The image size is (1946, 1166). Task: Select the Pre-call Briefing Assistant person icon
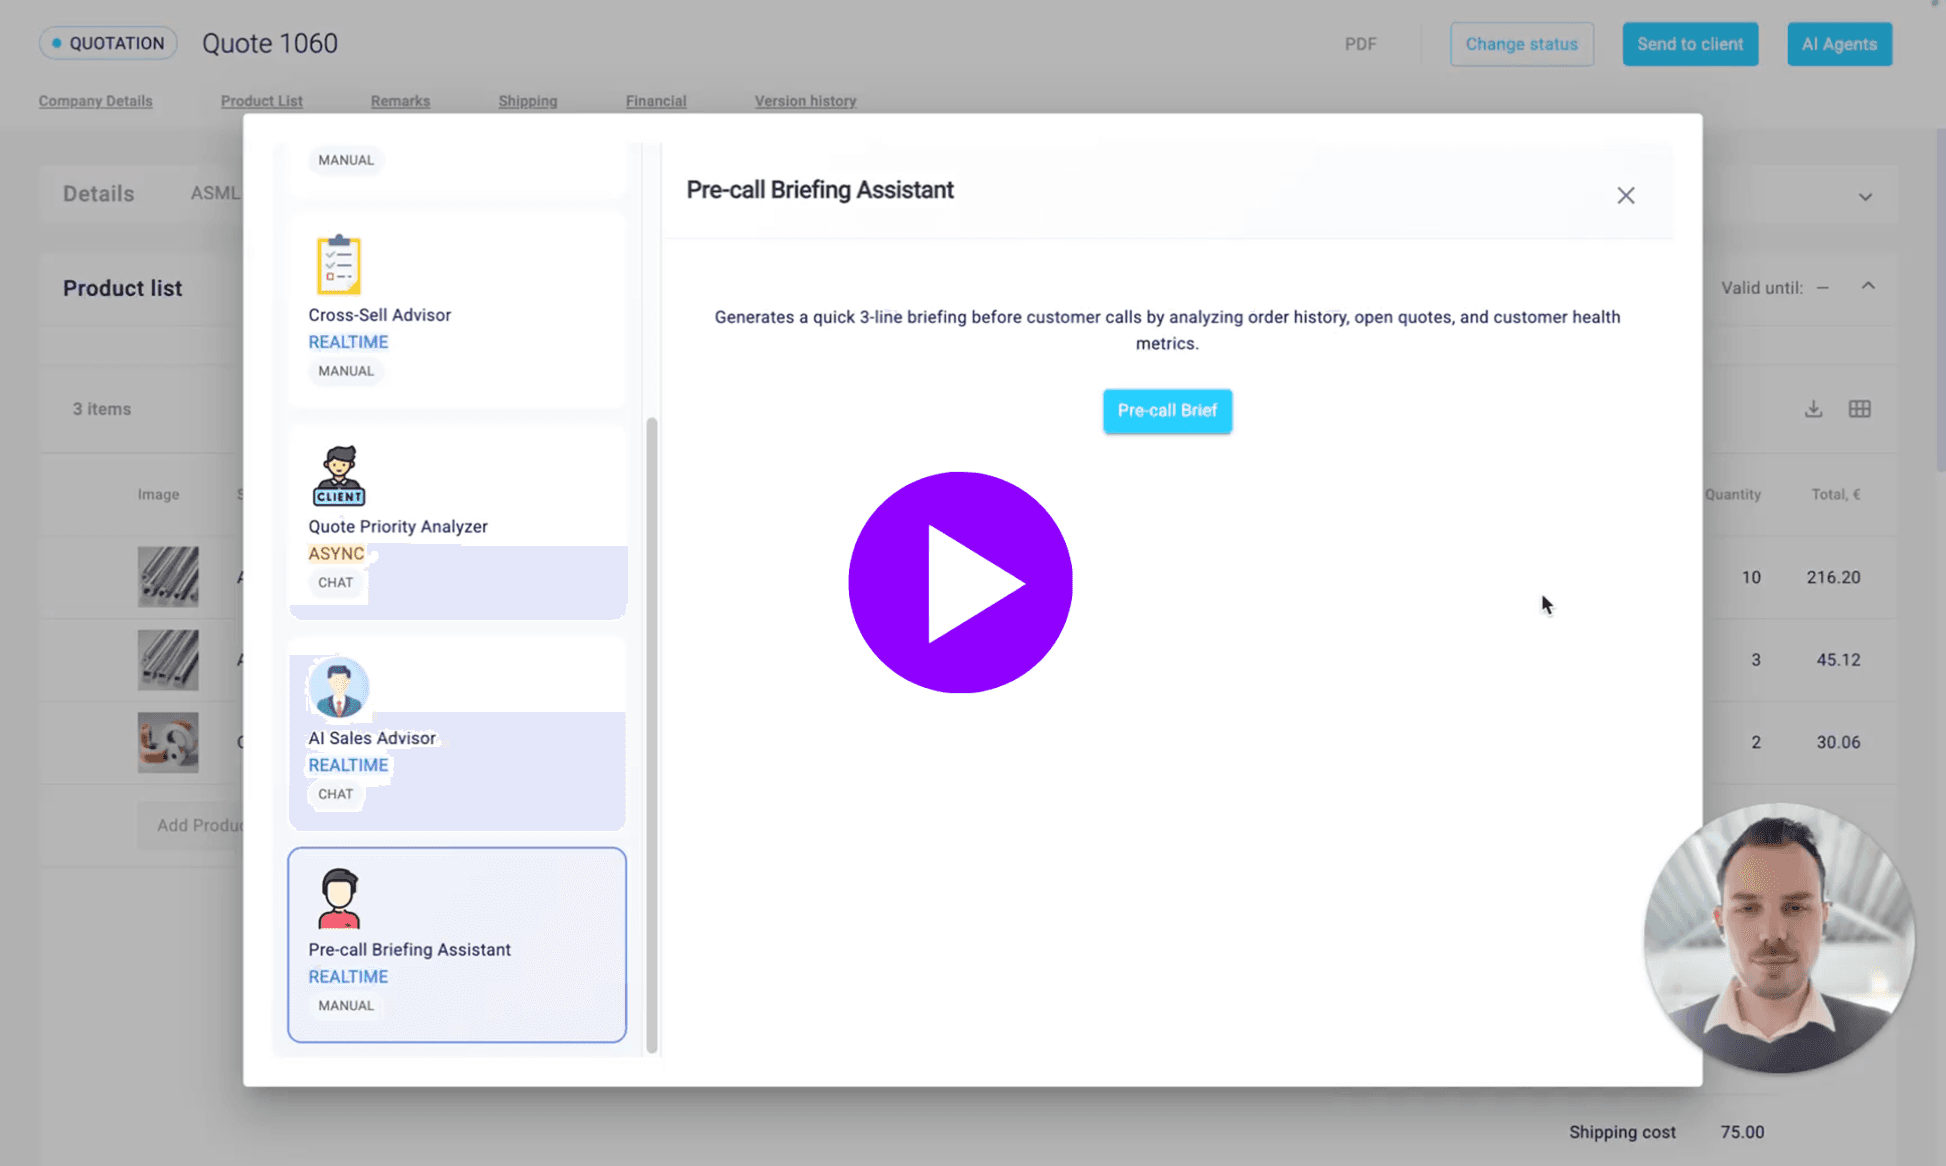click(339, 898)
